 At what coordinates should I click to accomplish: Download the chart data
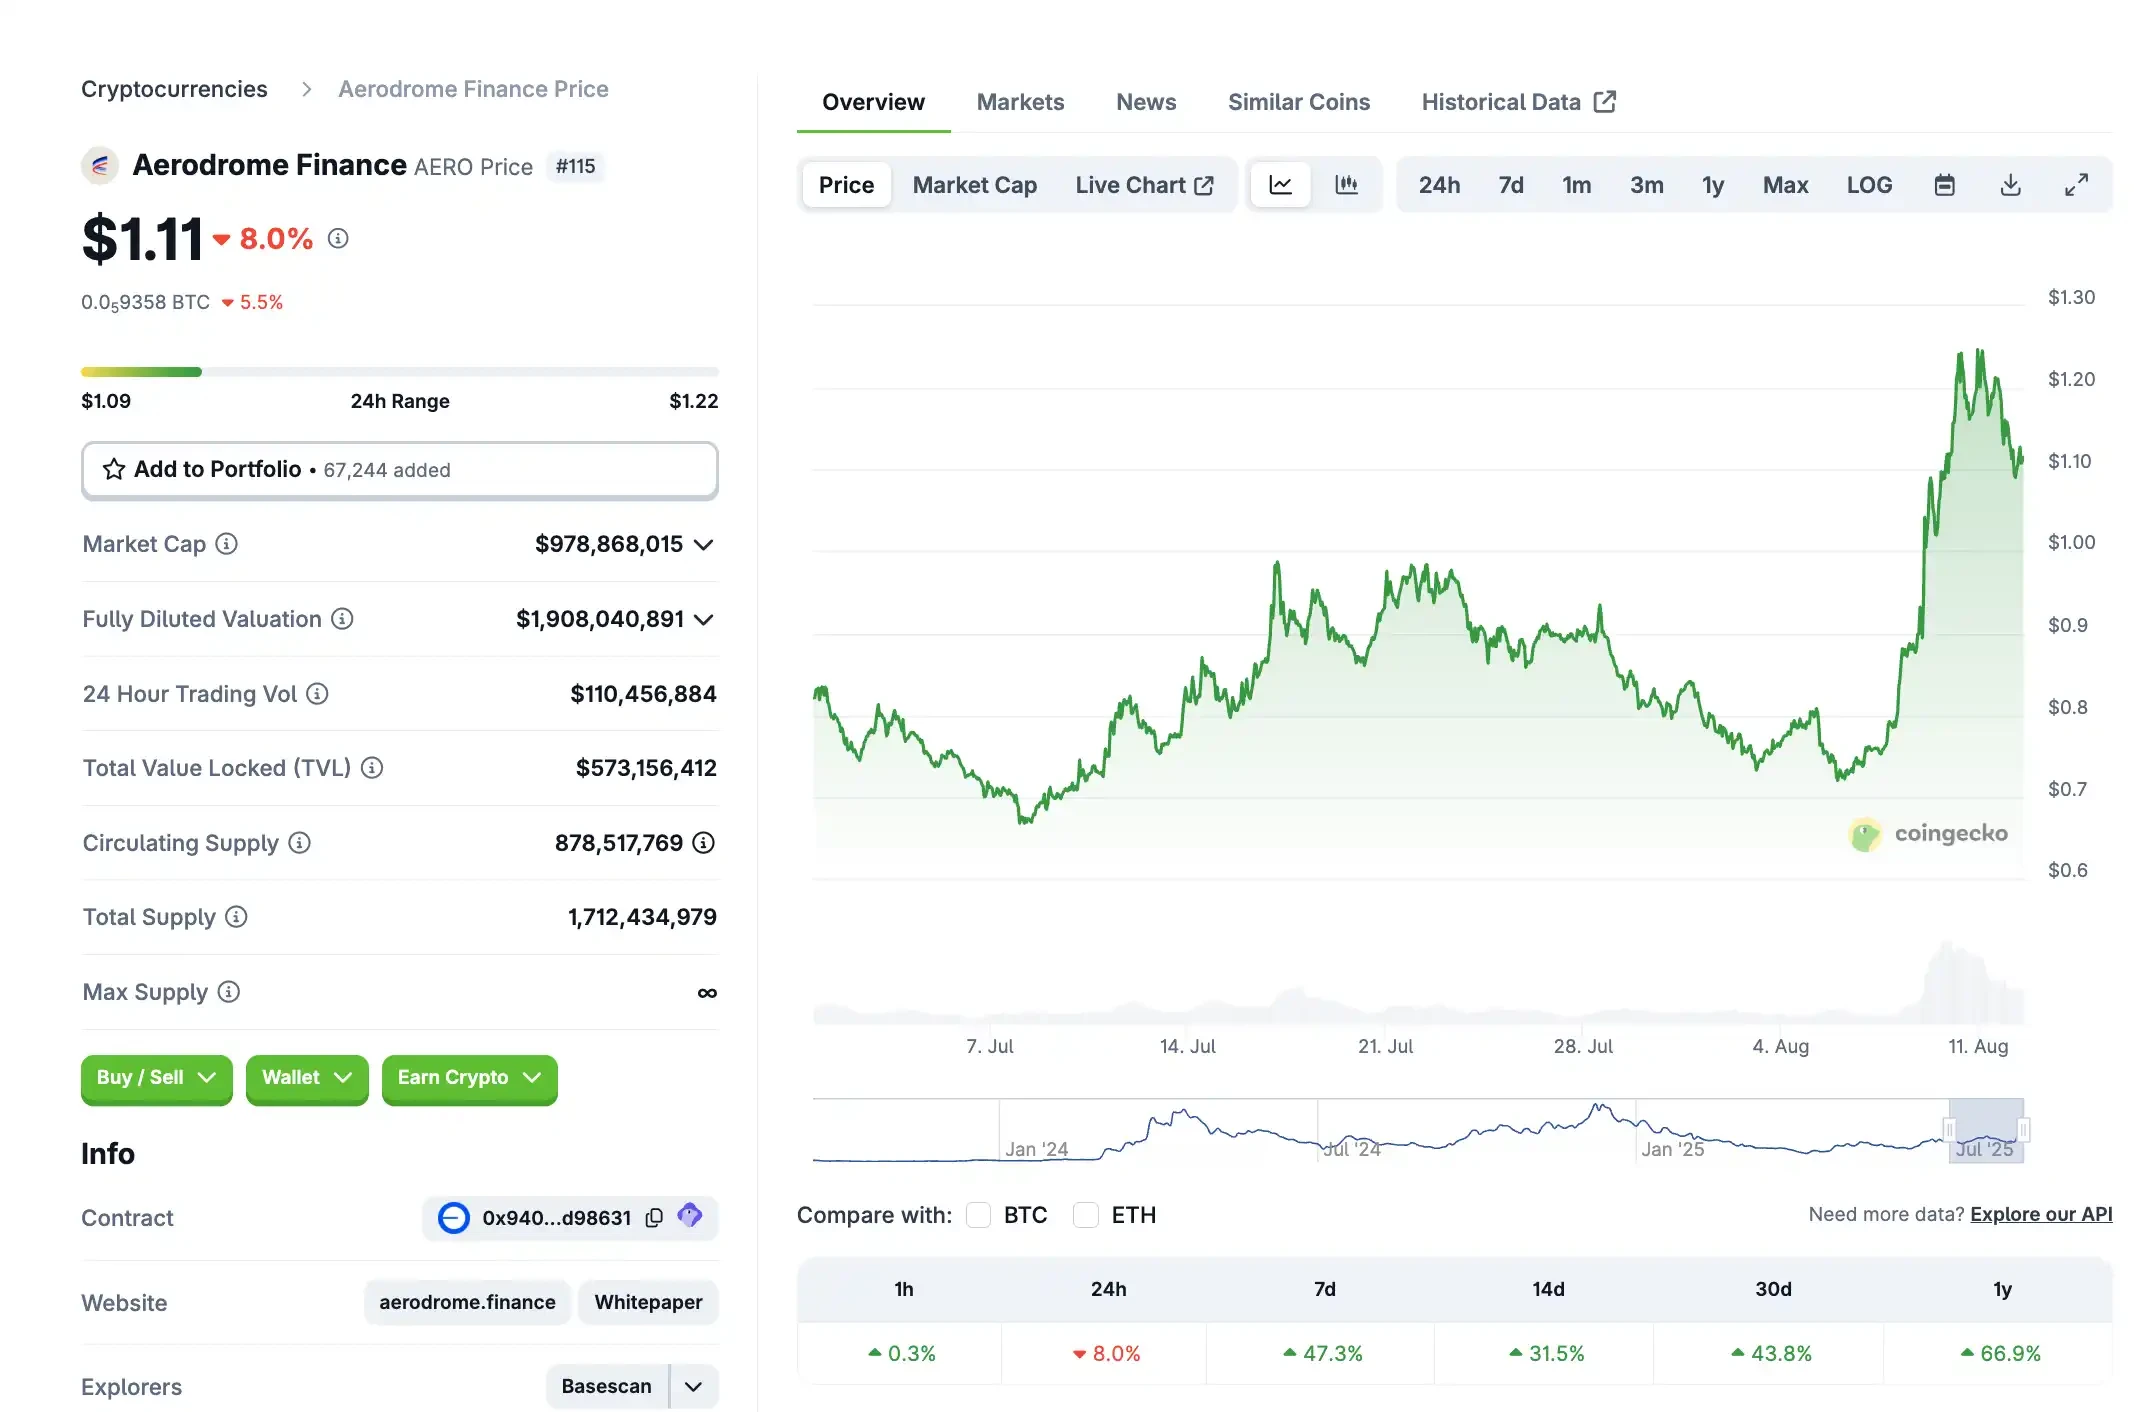pos(2010,184)
